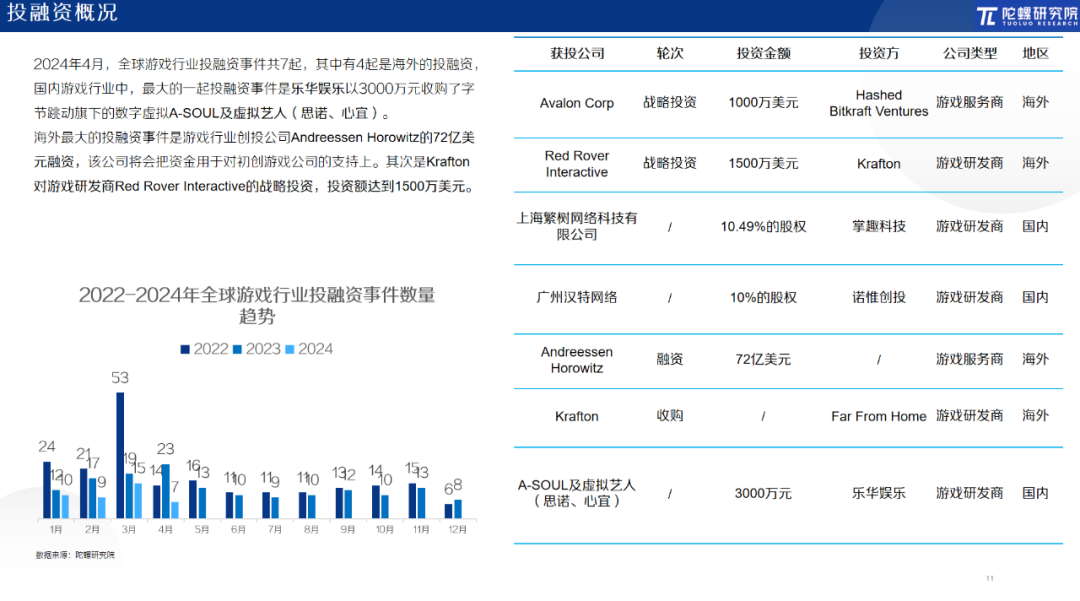Click the 3月 axis label
The width and height of the screenshot is (1080, 601).
point(128,529)
